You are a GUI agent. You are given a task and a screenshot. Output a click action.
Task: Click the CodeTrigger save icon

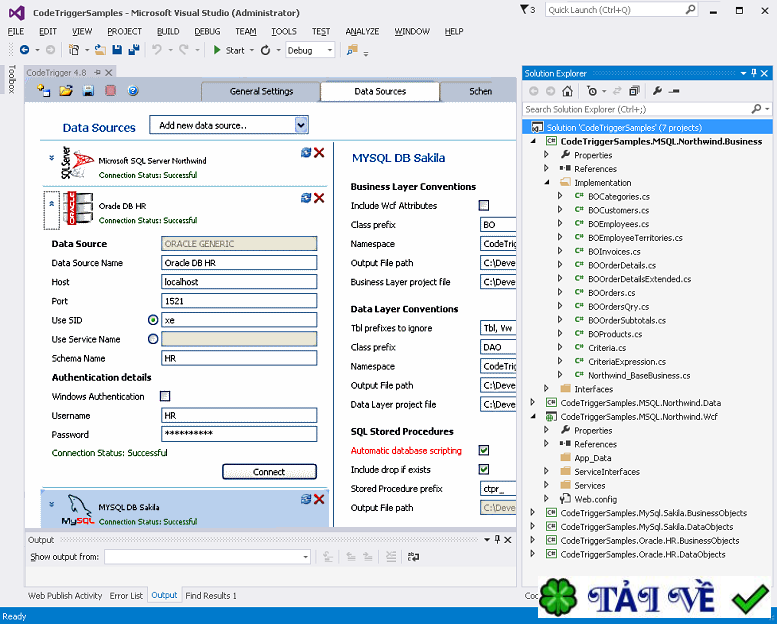88,91
